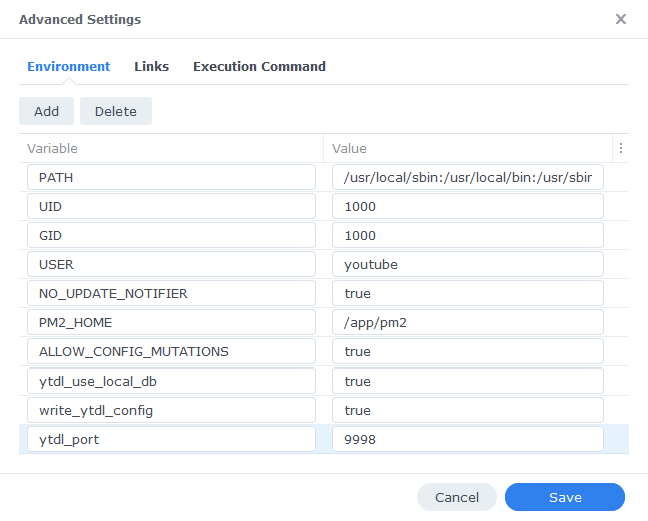Edit the write_ytdl_config value field

point(468,410)
